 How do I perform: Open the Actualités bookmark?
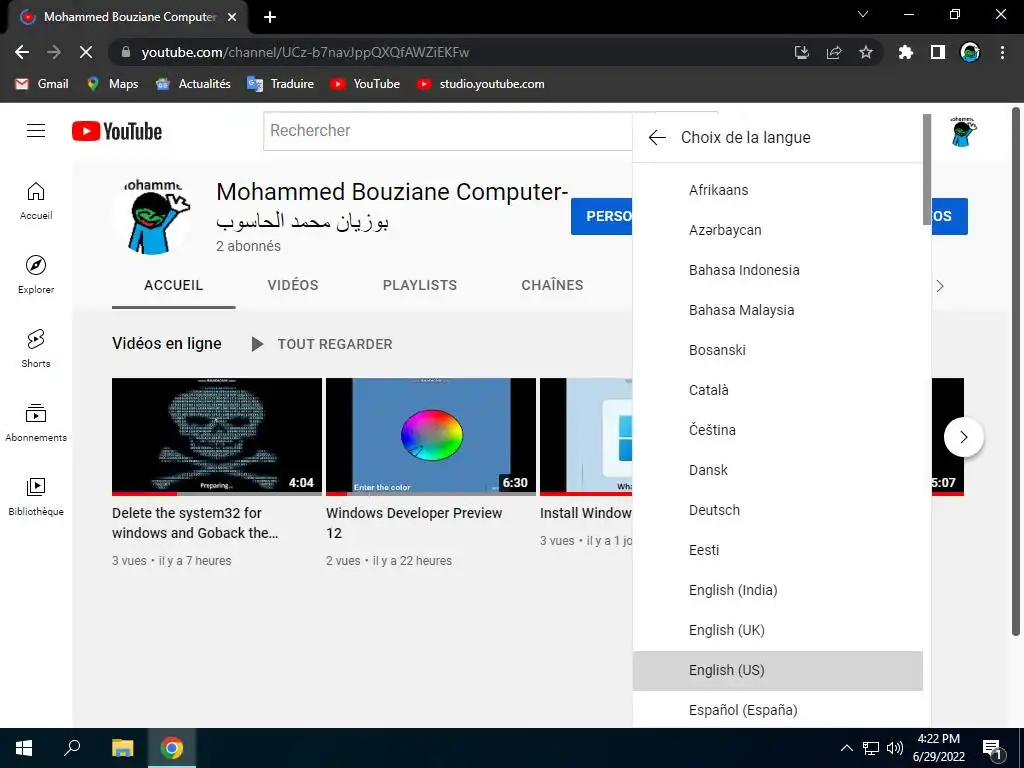(193, 84)
